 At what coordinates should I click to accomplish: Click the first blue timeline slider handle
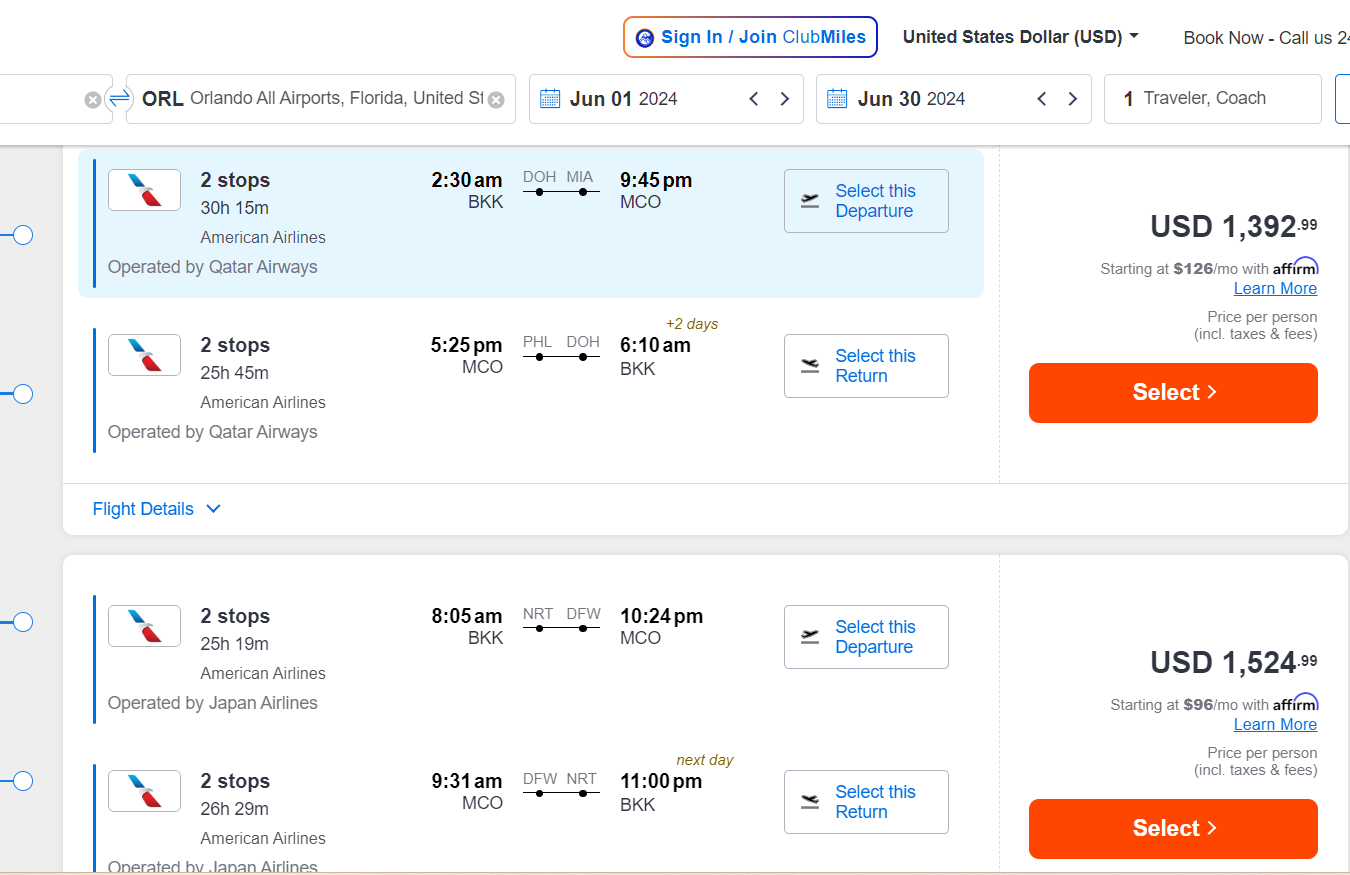tap(23, 235)
